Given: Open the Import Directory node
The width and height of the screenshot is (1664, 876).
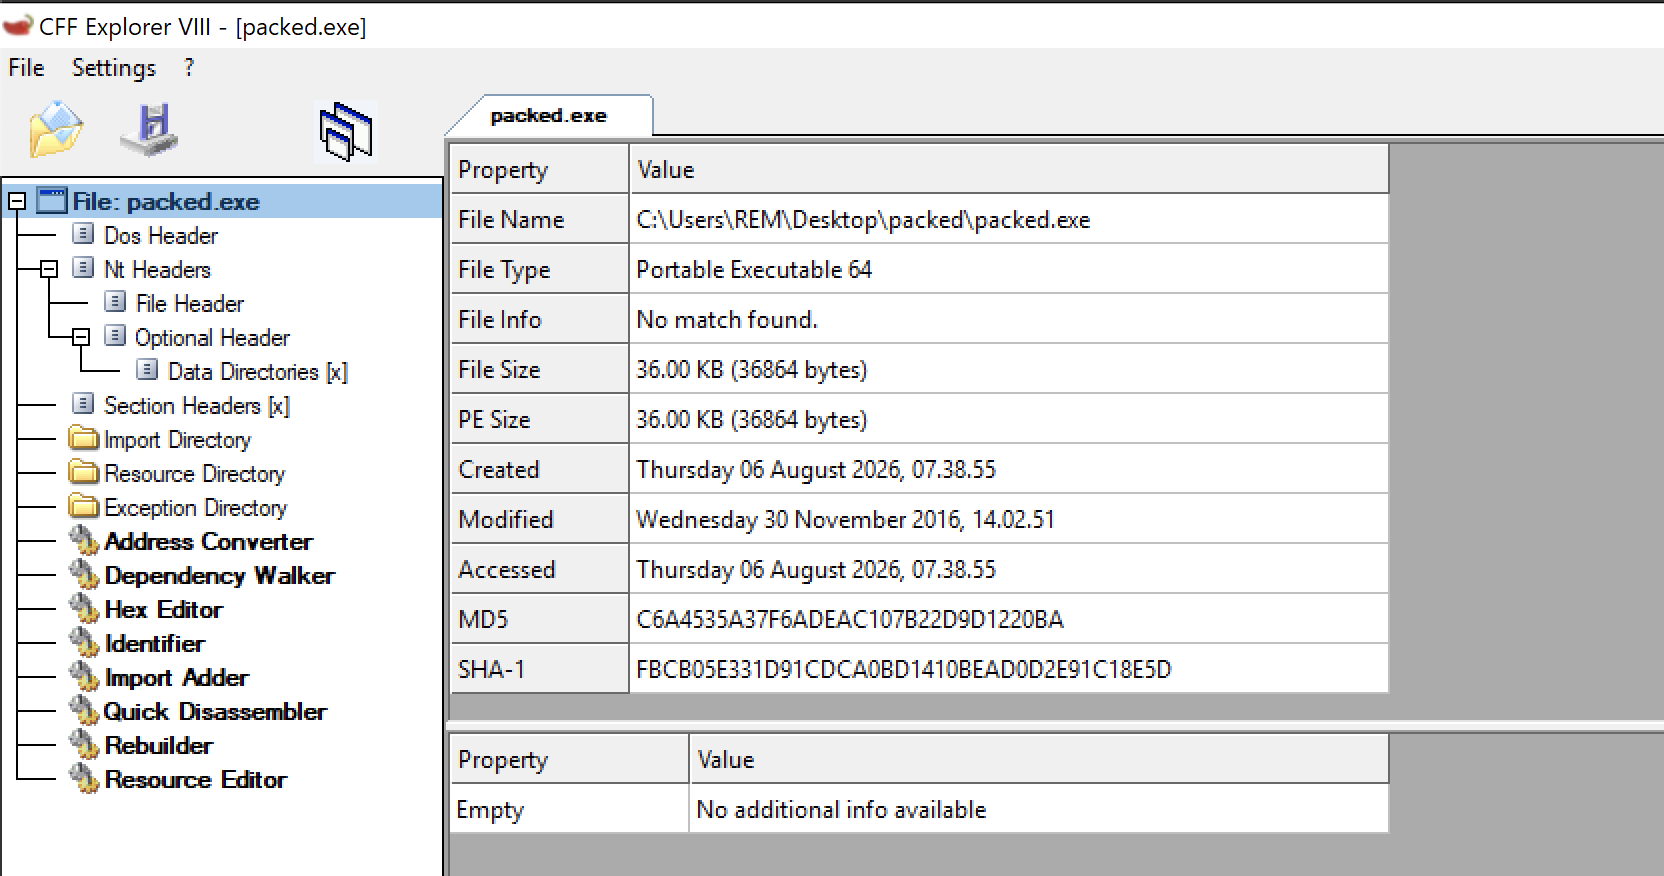Looking at the screenshot, I should coord(177,439).
